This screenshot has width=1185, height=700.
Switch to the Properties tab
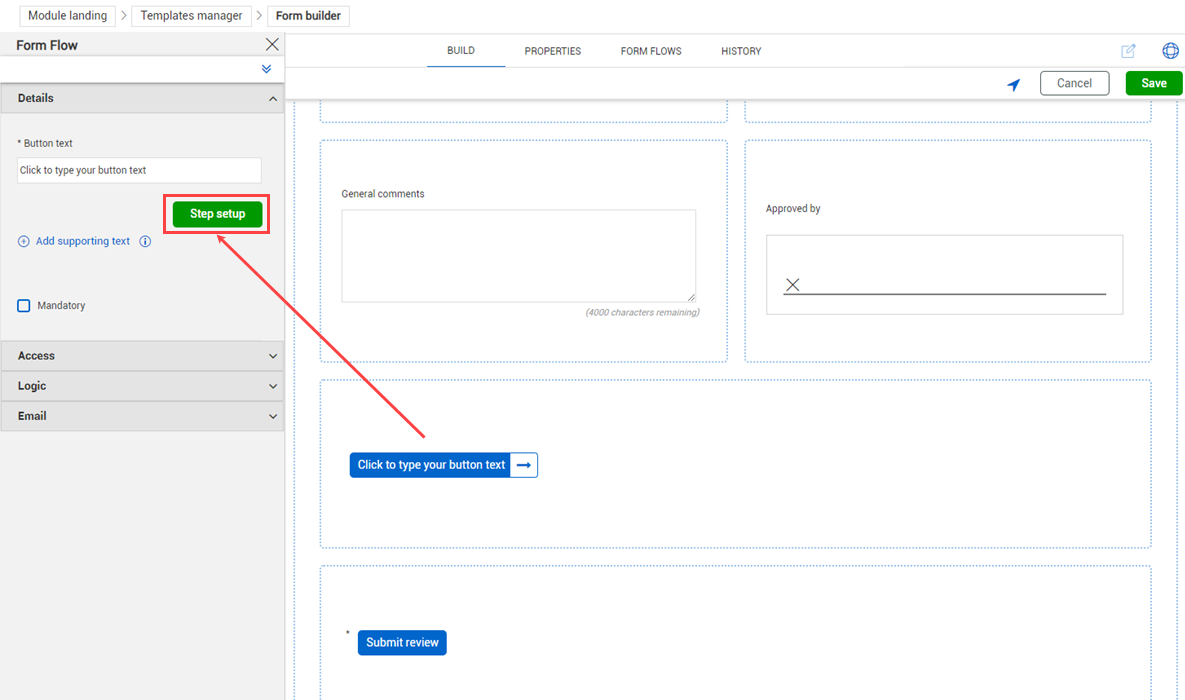click(x=552, y=51)
